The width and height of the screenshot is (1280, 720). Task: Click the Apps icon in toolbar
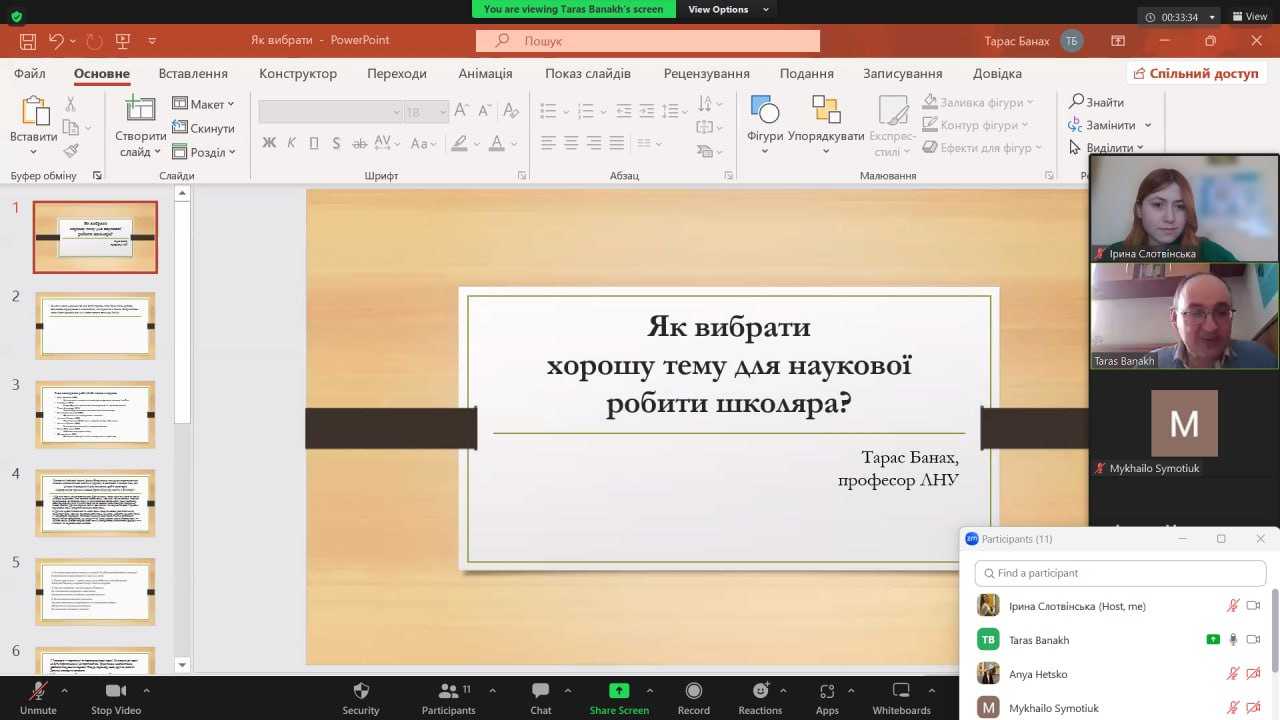click(827, 691)
